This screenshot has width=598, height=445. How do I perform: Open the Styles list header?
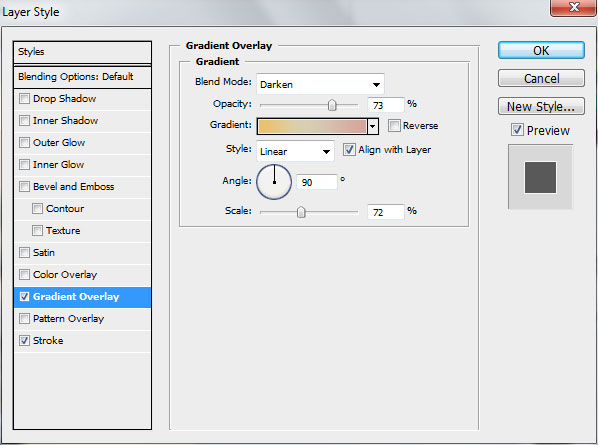coord(82,52)
